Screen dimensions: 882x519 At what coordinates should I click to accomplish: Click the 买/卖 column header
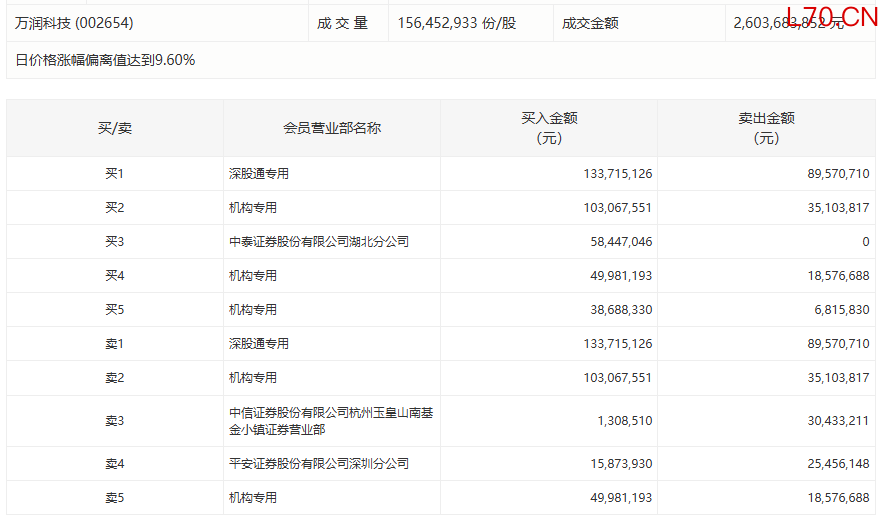coord(114,128)
